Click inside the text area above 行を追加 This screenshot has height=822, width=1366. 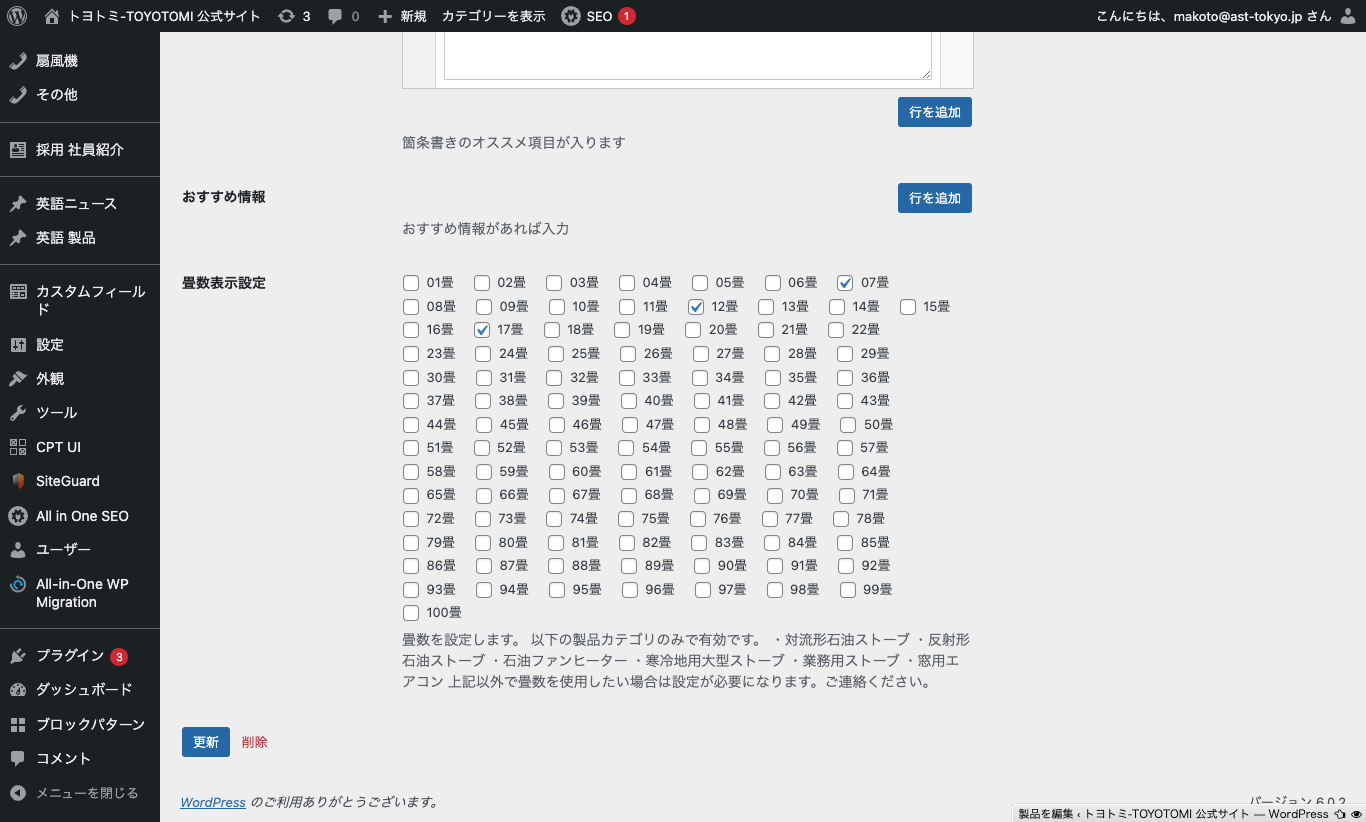pyautogui.click(x=688, y=56)
